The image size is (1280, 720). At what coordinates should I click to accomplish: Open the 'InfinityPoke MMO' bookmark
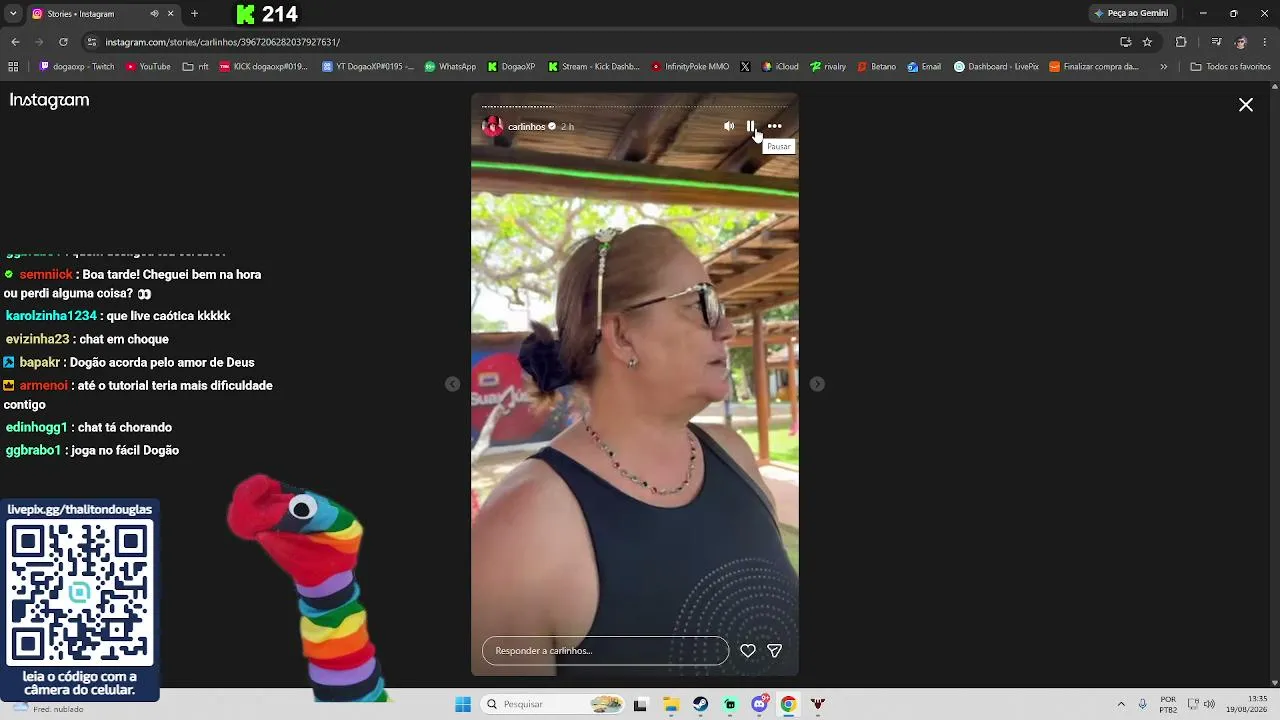(x=690, y=67)
